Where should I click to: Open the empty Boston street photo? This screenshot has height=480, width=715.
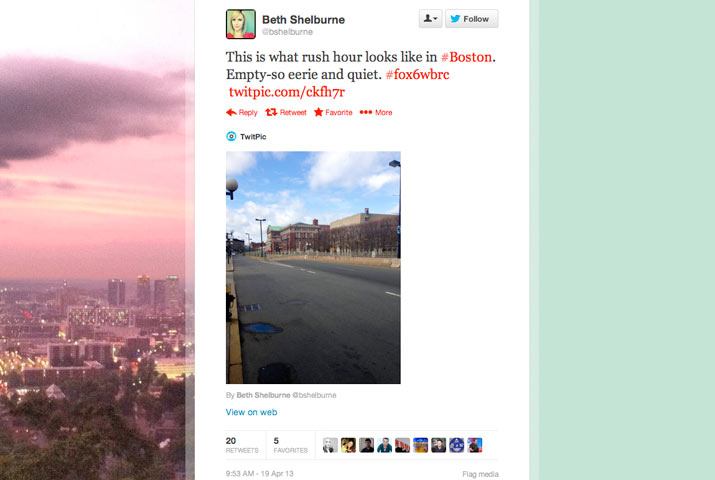coord(313,267)
